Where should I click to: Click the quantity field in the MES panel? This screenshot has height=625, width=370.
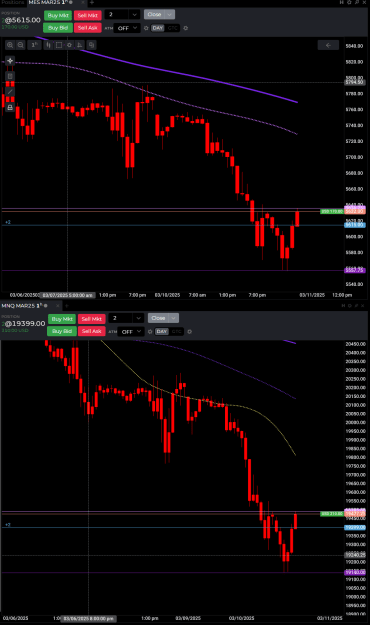click(118, 15)
